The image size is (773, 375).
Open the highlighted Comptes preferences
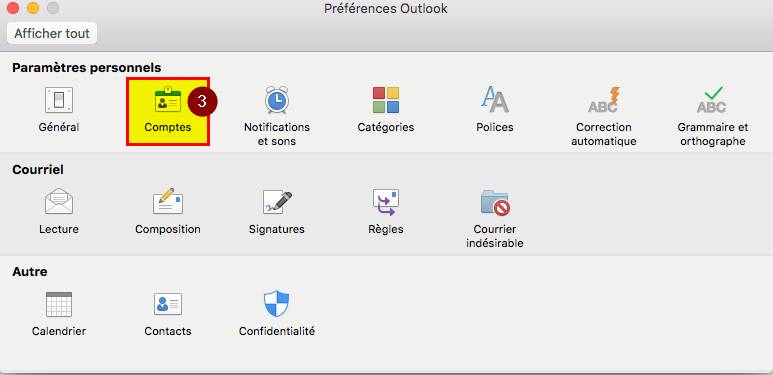(x=168, y=111)
